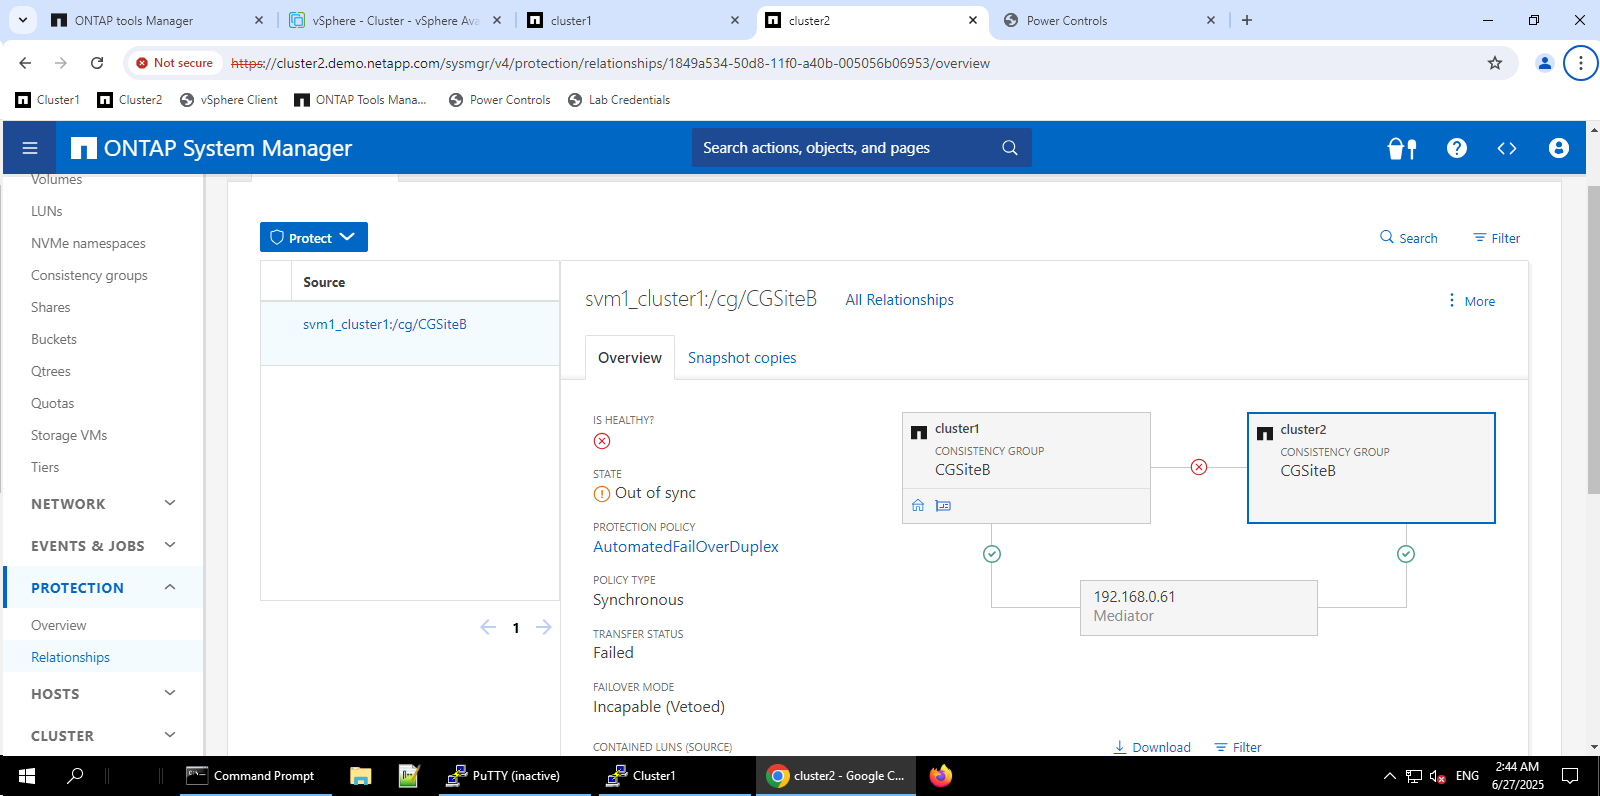Open the API log code icon
Screen dimensions: 1600x796
point(1506,148)
